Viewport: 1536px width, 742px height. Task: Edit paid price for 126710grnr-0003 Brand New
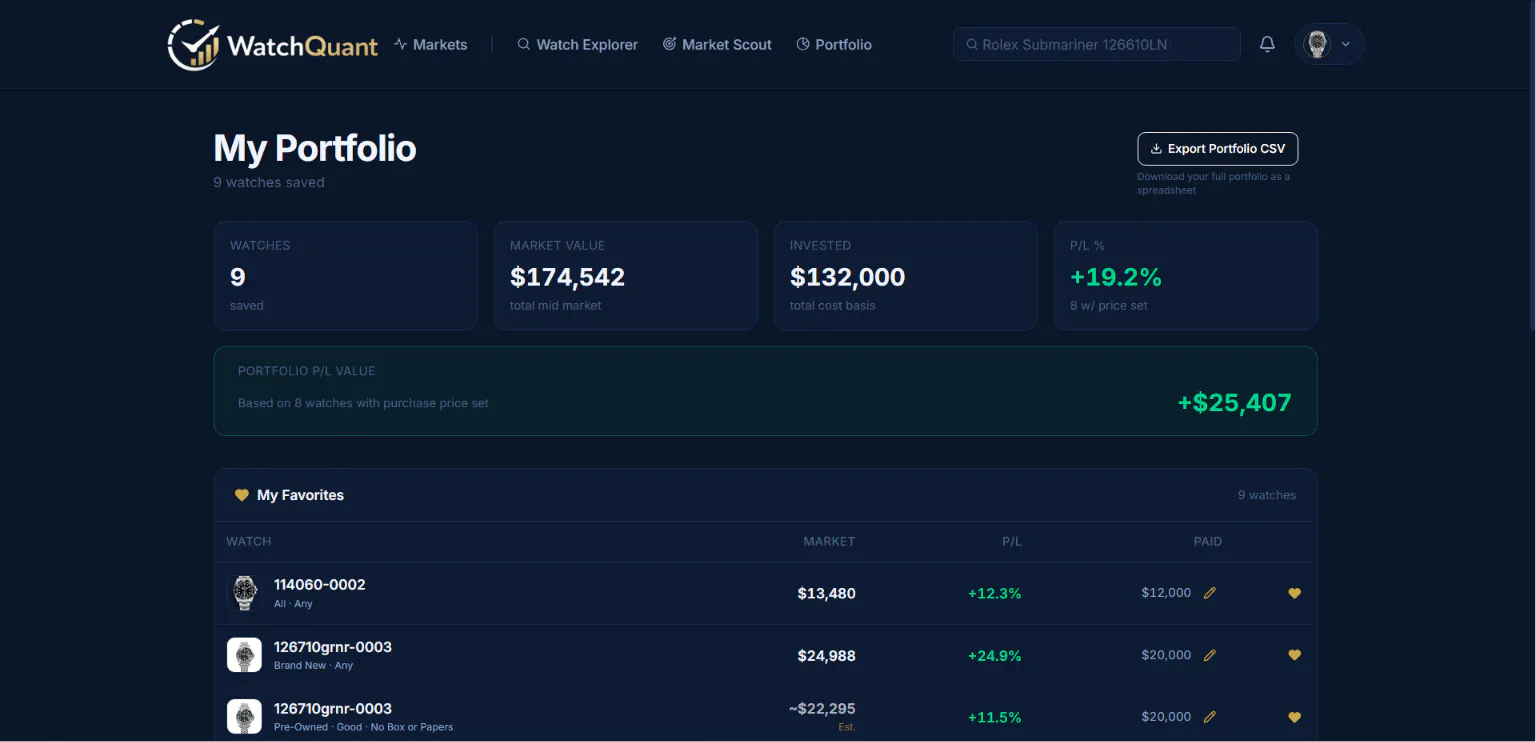click(x=1210, y=655)
